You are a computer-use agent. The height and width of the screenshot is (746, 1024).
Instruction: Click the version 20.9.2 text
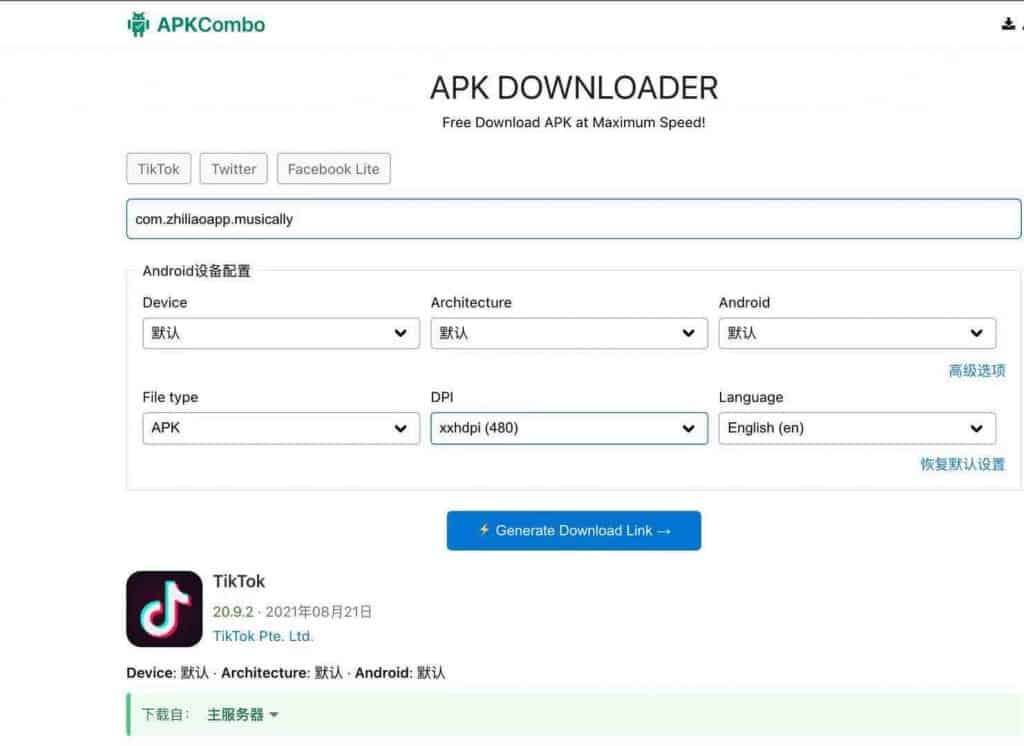(x=233, y=612)
